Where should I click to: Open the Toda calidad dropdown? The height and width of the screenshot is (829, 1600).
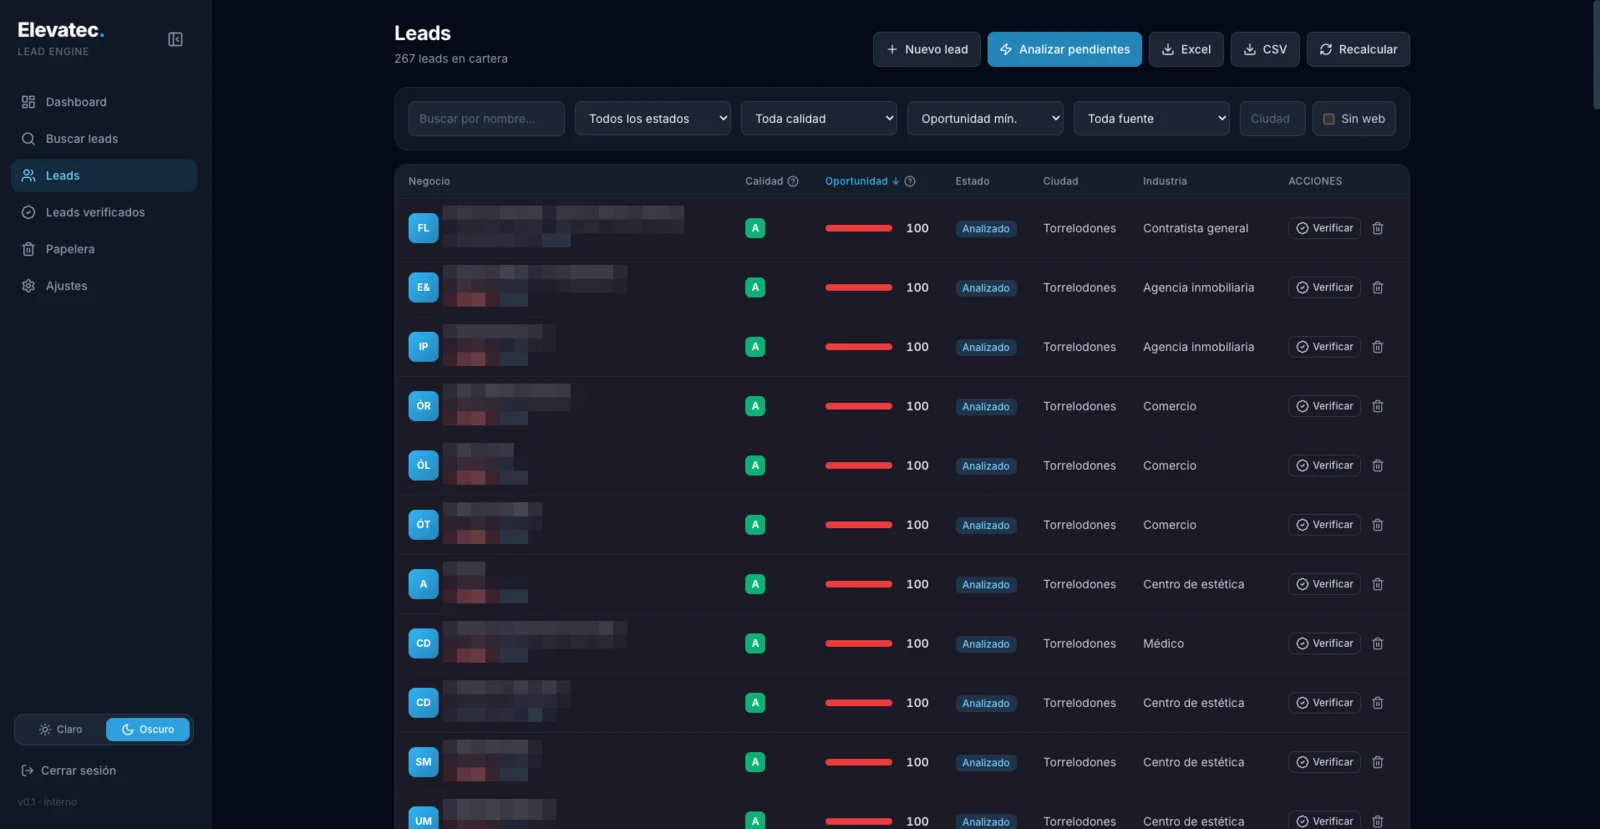point(819,118)
